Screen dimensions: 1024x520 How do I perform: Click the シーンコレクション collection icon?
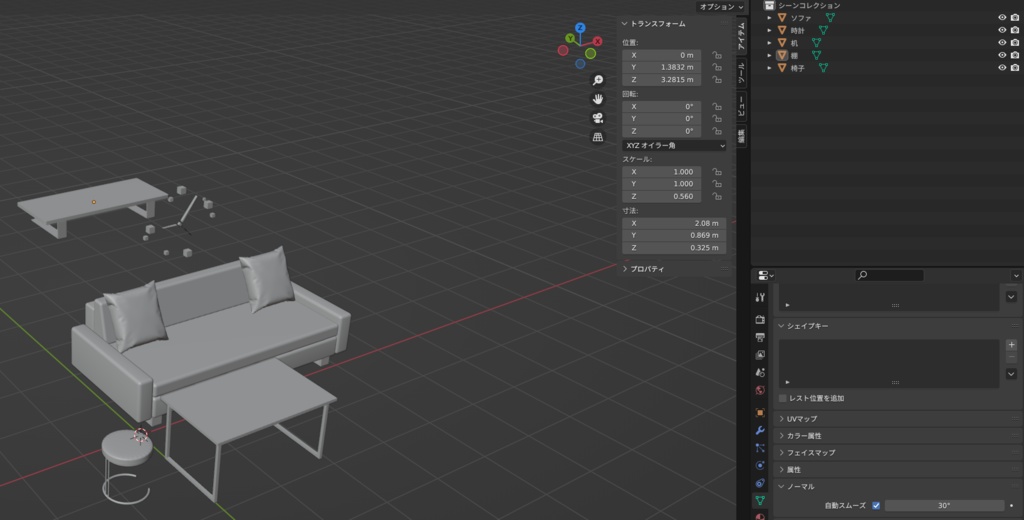[769, 5]
